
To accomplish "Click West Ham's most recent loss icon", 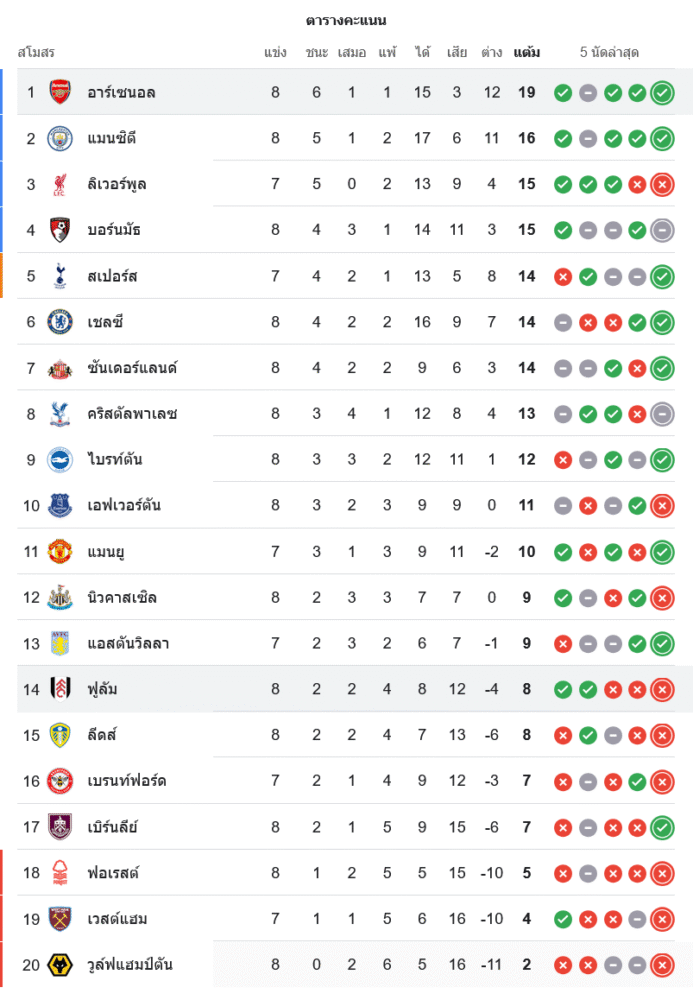I will 662,919.
